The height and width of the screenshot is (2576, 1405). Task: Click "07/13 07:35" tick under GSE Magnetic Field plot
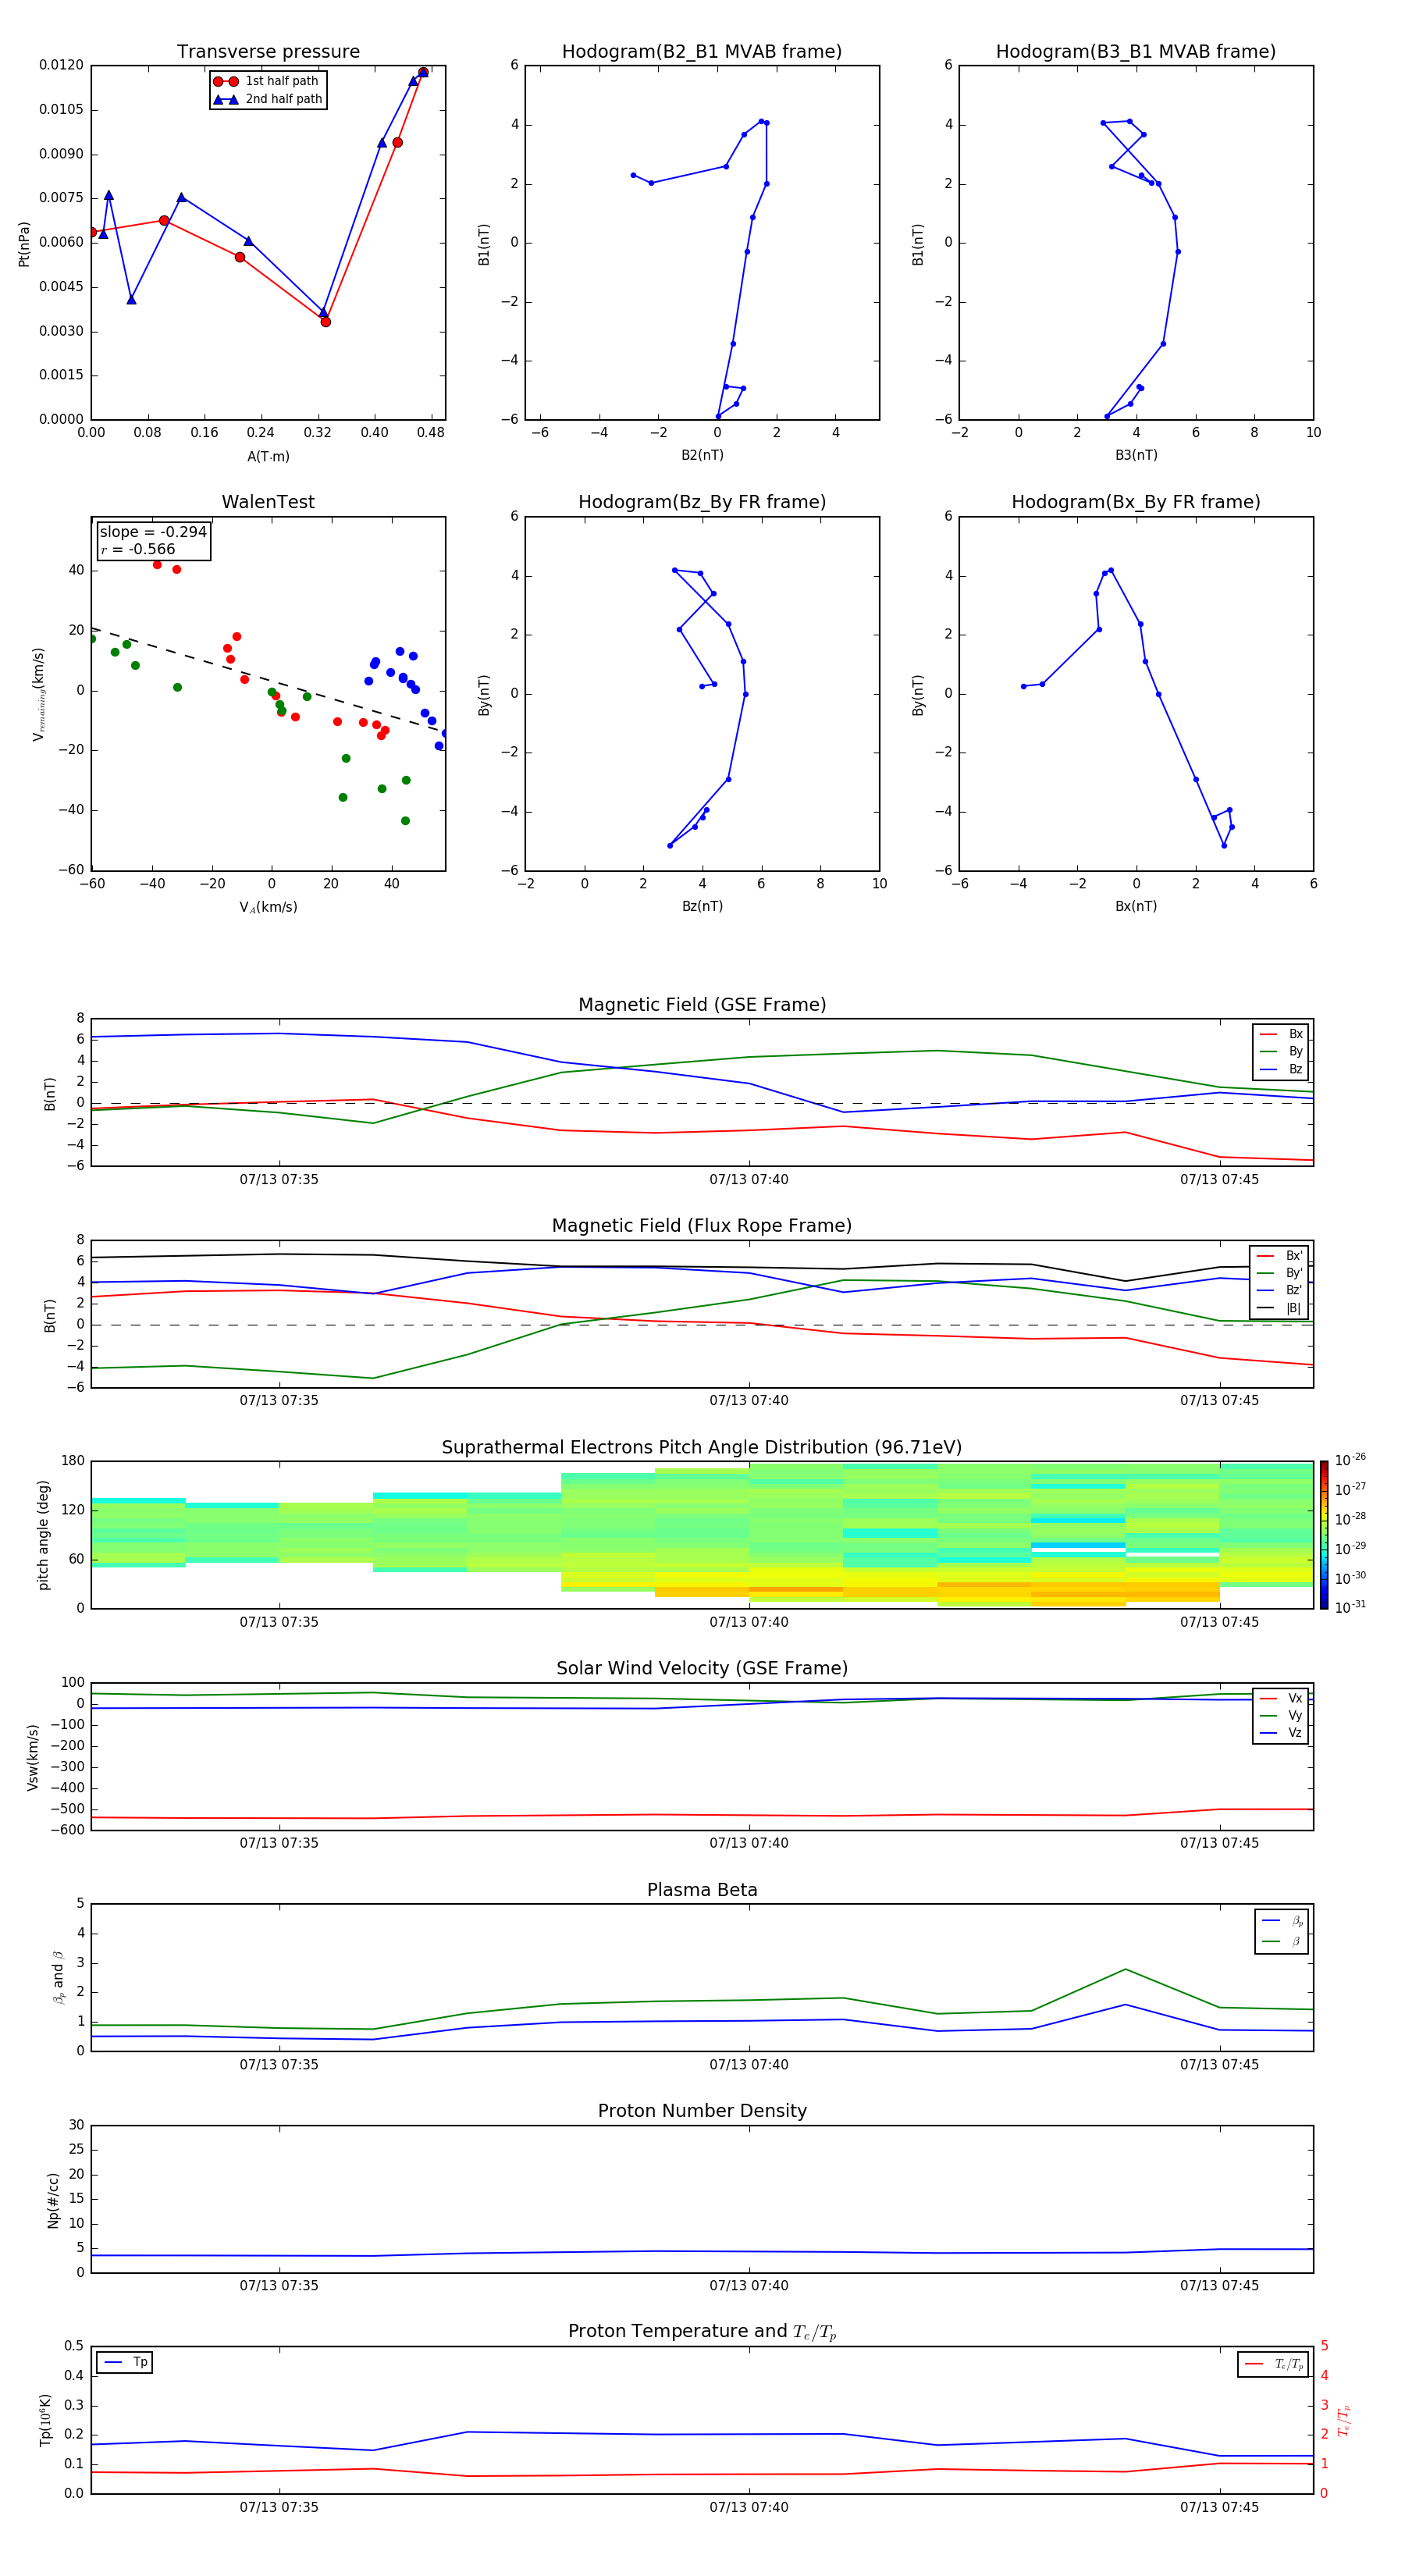[279, 1180]
